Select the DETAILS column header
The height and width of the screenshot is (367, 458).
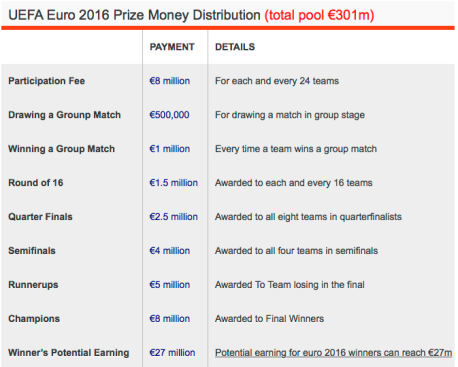pos(235,47)
